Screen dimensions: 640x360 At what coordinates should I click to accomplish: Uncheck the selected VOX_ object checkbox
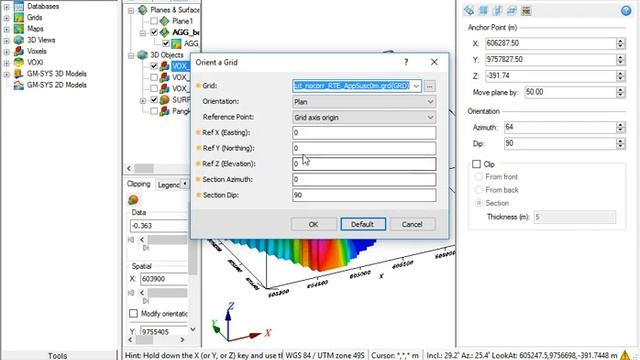pos(154,66)
